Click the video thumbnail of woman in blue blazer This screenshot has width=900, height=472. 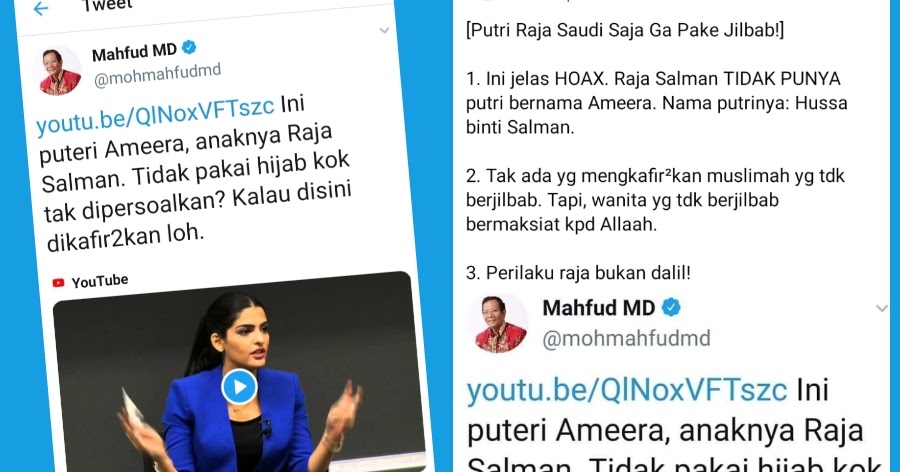pos(239,373)
